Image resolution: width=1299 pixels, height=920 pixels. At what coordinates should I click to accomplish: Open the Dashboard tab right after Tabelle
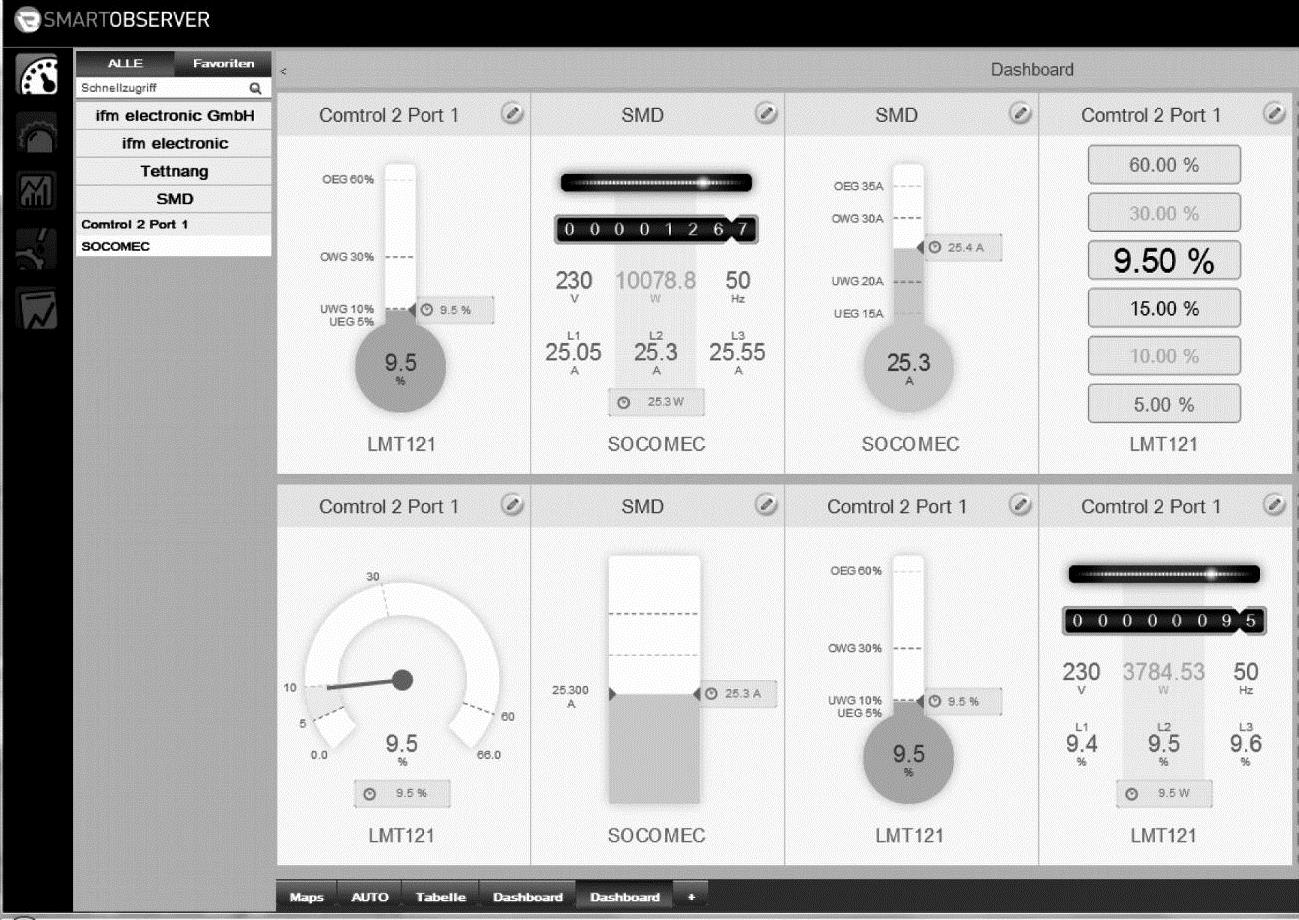tap(527, 897)
